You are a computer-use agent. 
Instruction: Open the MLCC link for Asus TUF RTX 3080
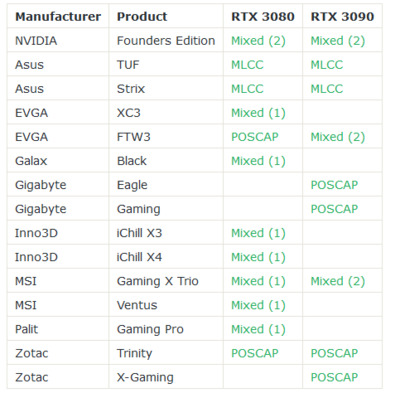[247, 65]
